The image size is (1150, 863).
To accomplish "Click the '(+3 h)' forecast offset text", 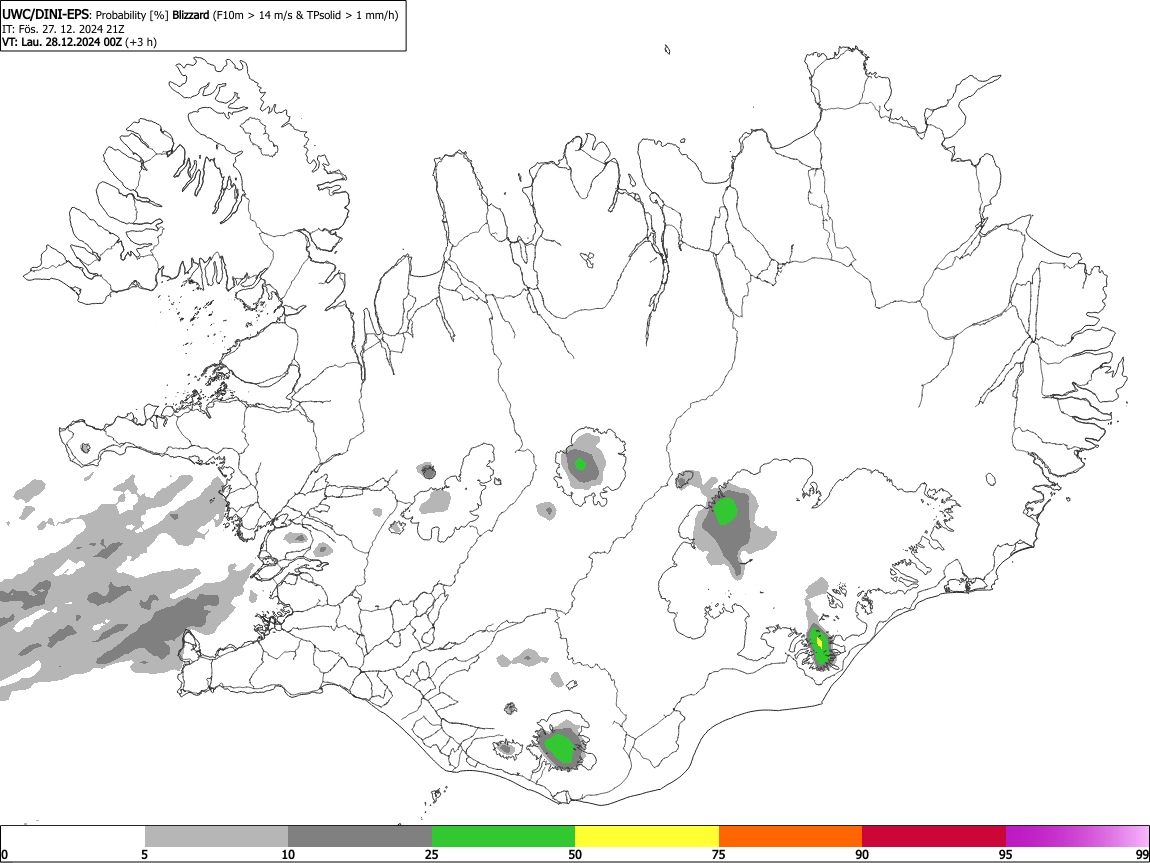I will 141,42.
